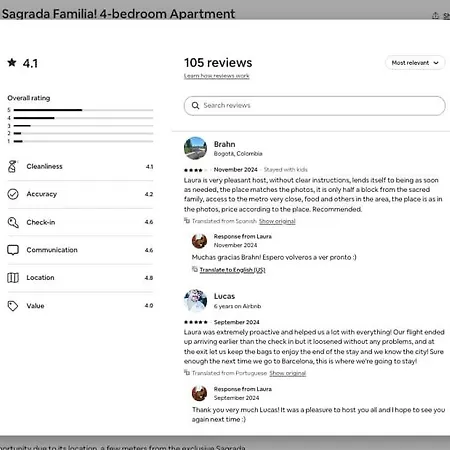Click the 105 reviews heading
This screenshot has width=450, height=450.
click(218, 63)
